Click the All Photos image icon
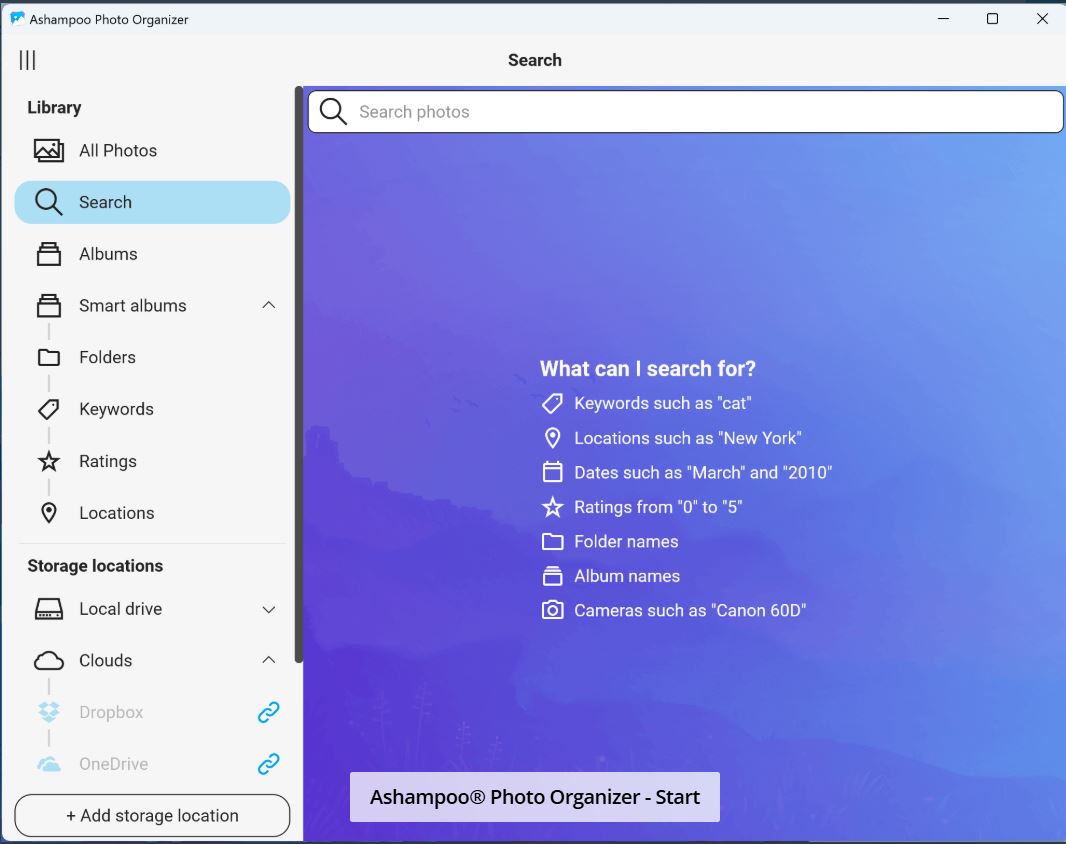 click(49, 151)
